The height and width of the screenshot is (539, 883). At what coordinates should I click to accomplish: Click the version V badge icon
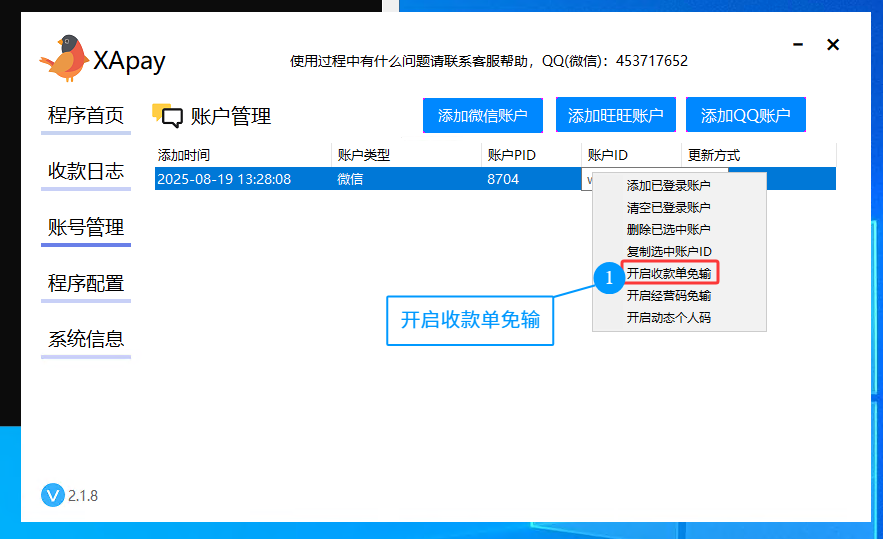click(52, 495)
